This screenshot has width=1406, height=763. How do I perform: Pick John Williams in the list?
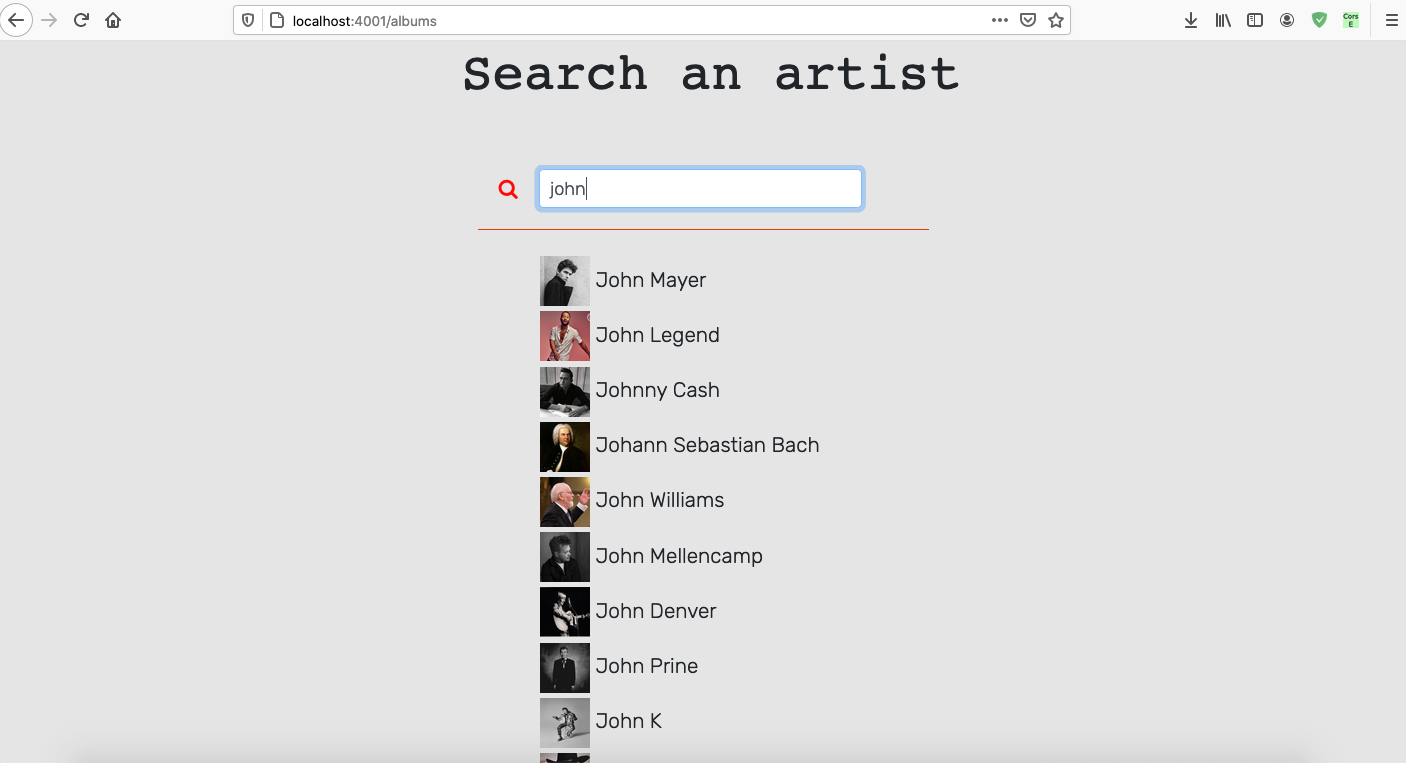(x=660, y=500)
